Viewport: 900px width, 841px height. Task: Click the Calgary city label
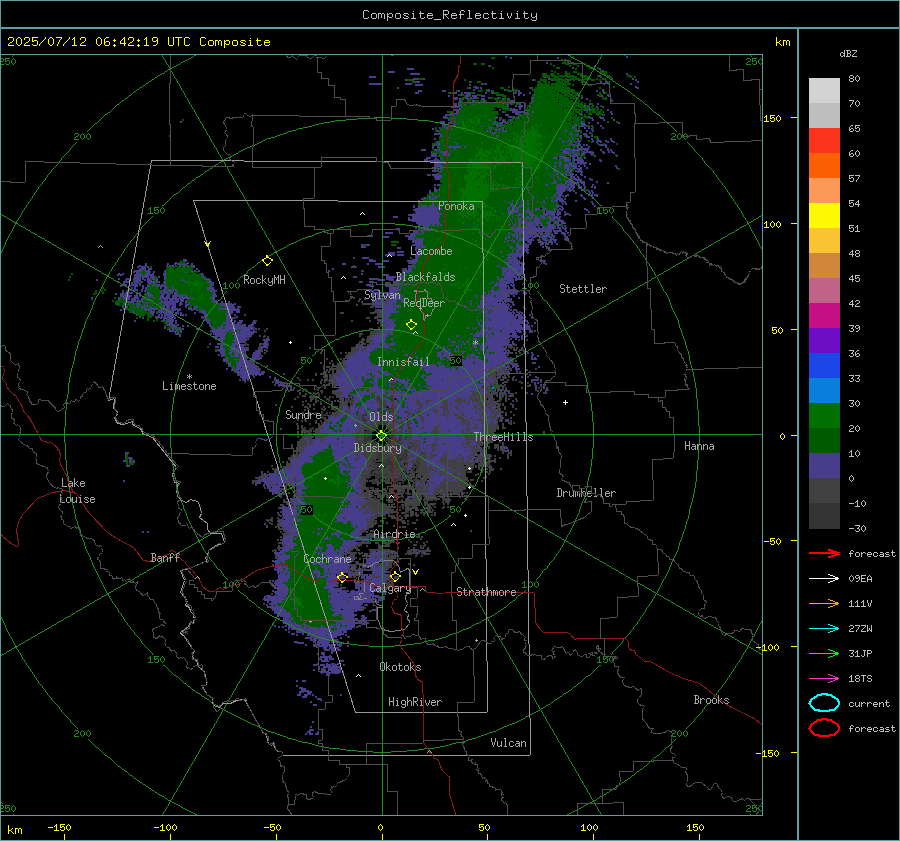point(390,588)
